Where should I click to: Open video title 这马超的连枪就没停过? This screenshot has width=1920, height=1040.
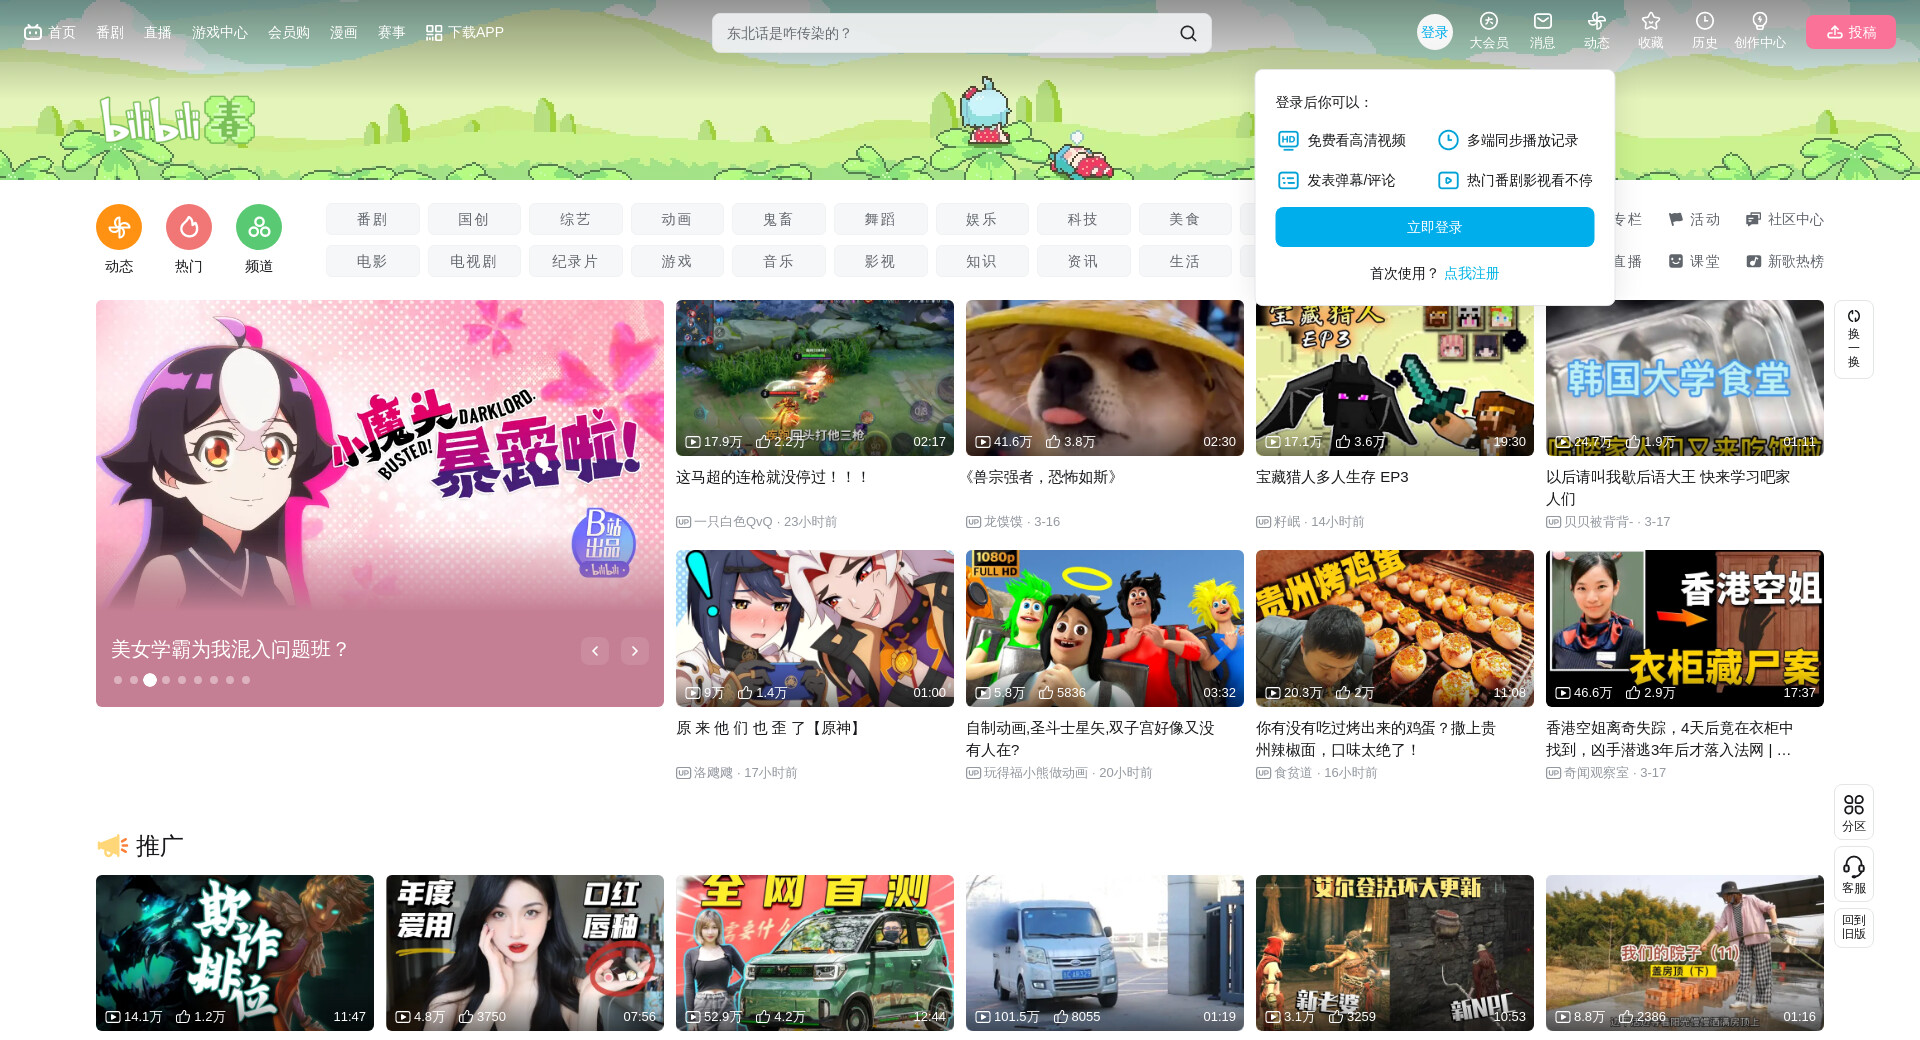773,478
